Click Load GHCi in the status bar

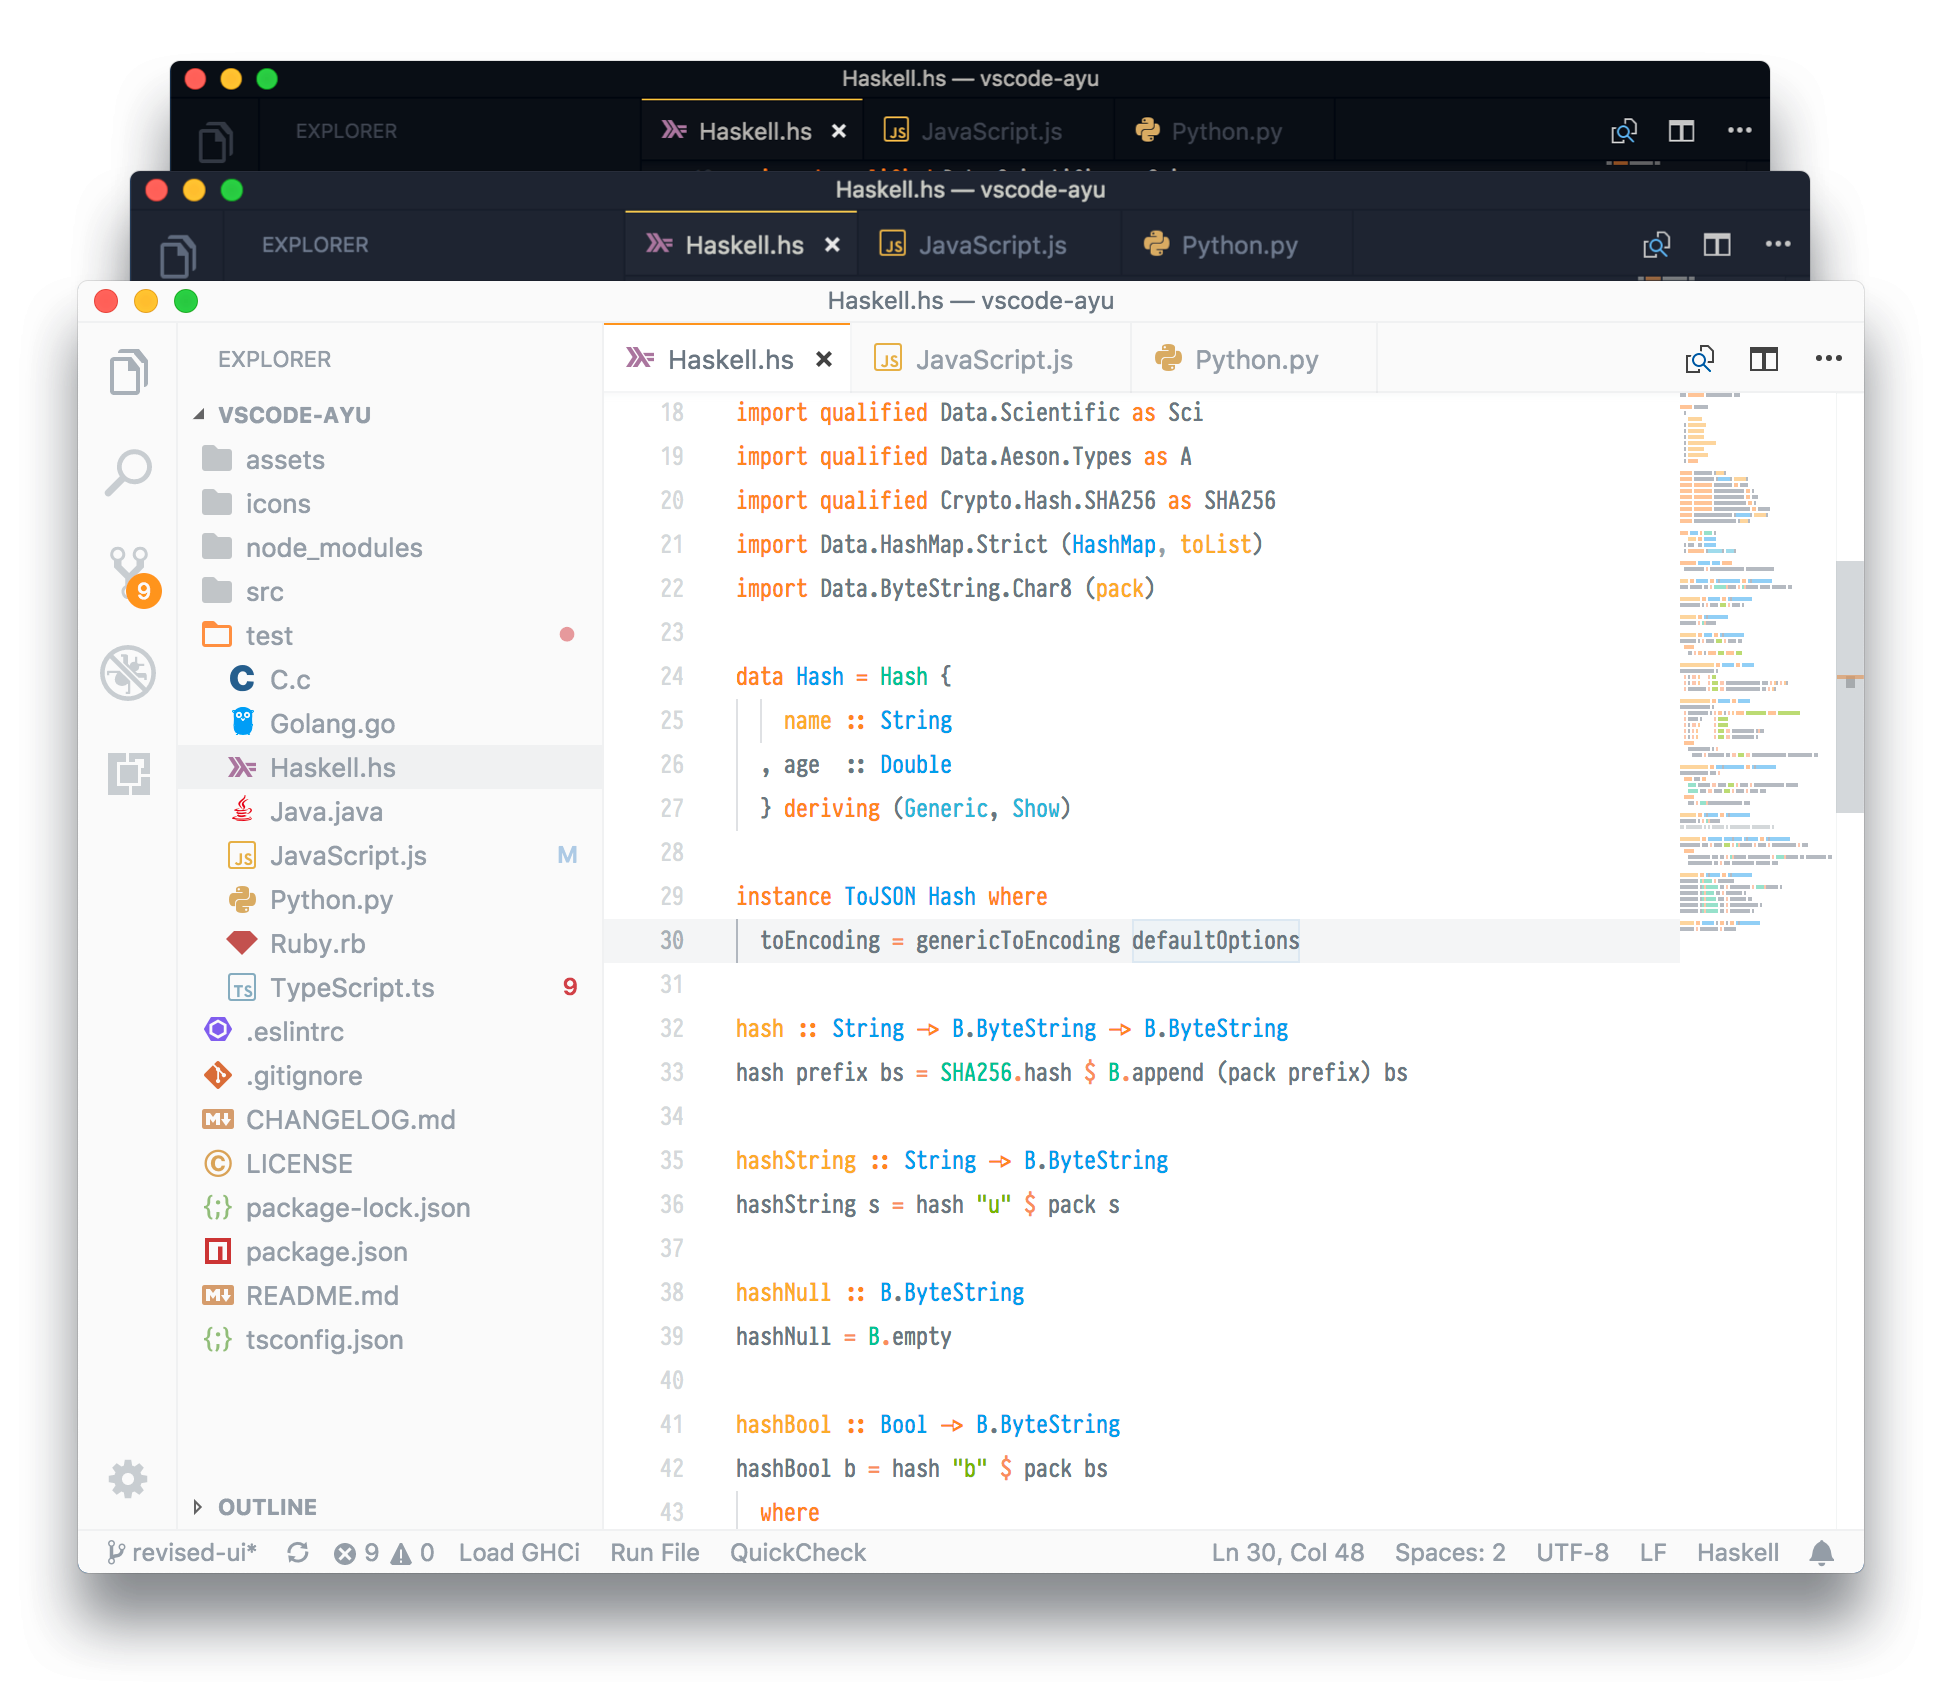tap(519, 1552)
